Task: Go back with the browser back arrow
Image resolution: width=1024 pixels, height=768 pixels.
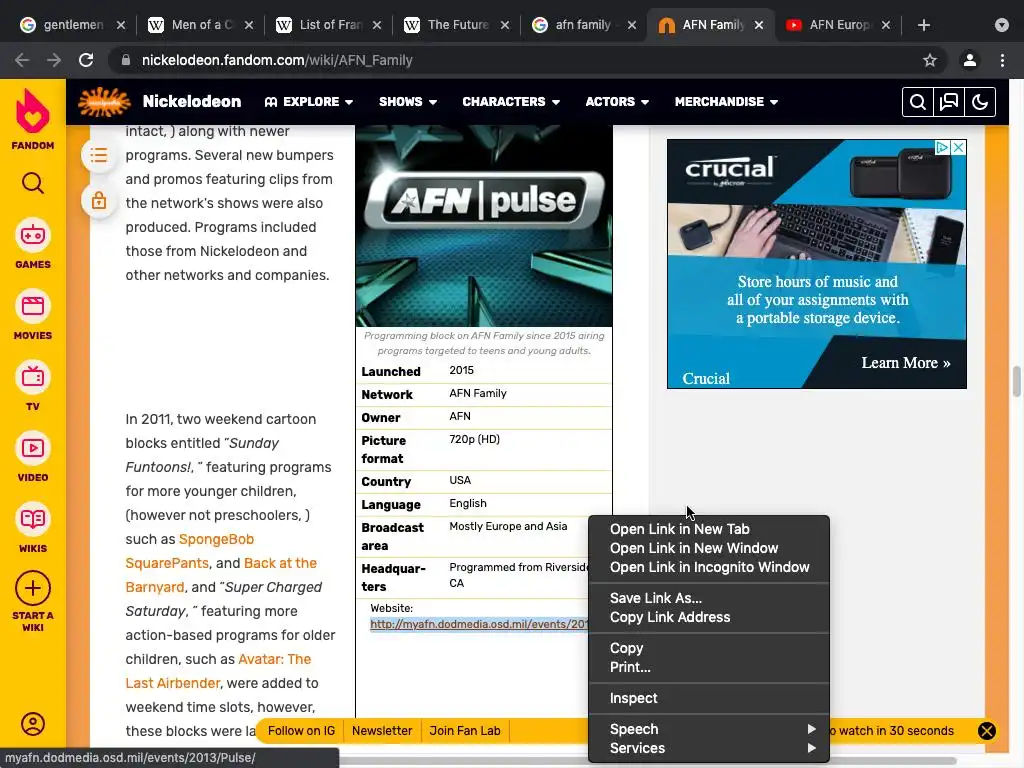Action: click(22, 60)
